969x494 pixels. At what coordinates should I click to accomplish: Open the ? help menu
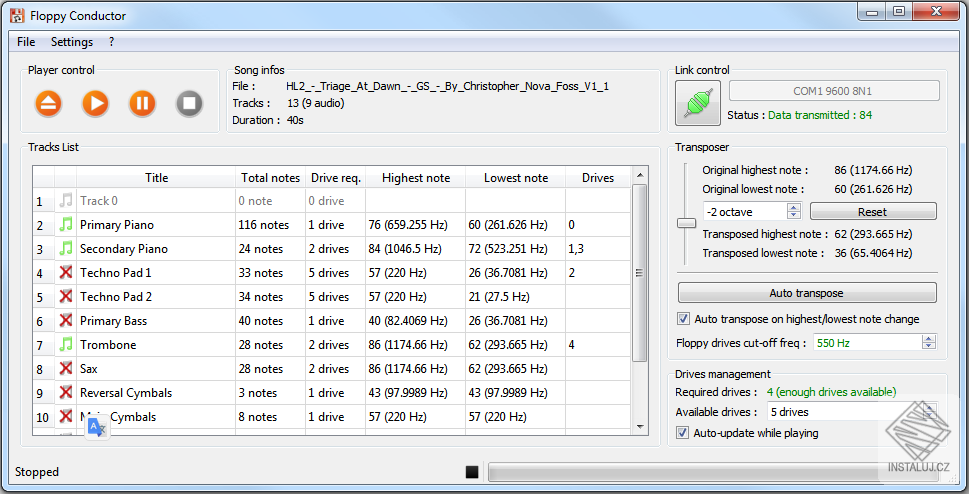click(111, 41)
